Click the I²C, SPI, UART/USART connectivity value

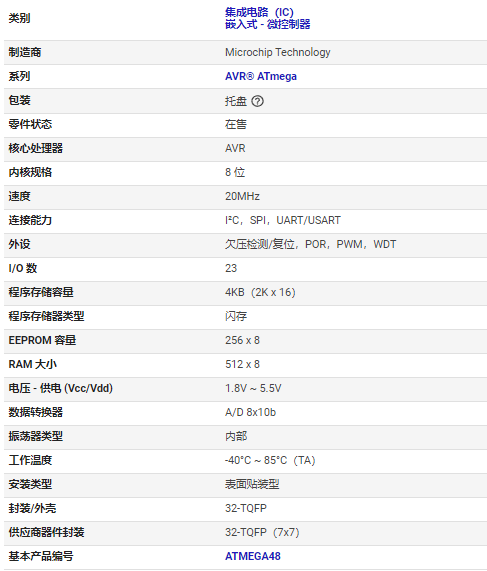(283, 220)
